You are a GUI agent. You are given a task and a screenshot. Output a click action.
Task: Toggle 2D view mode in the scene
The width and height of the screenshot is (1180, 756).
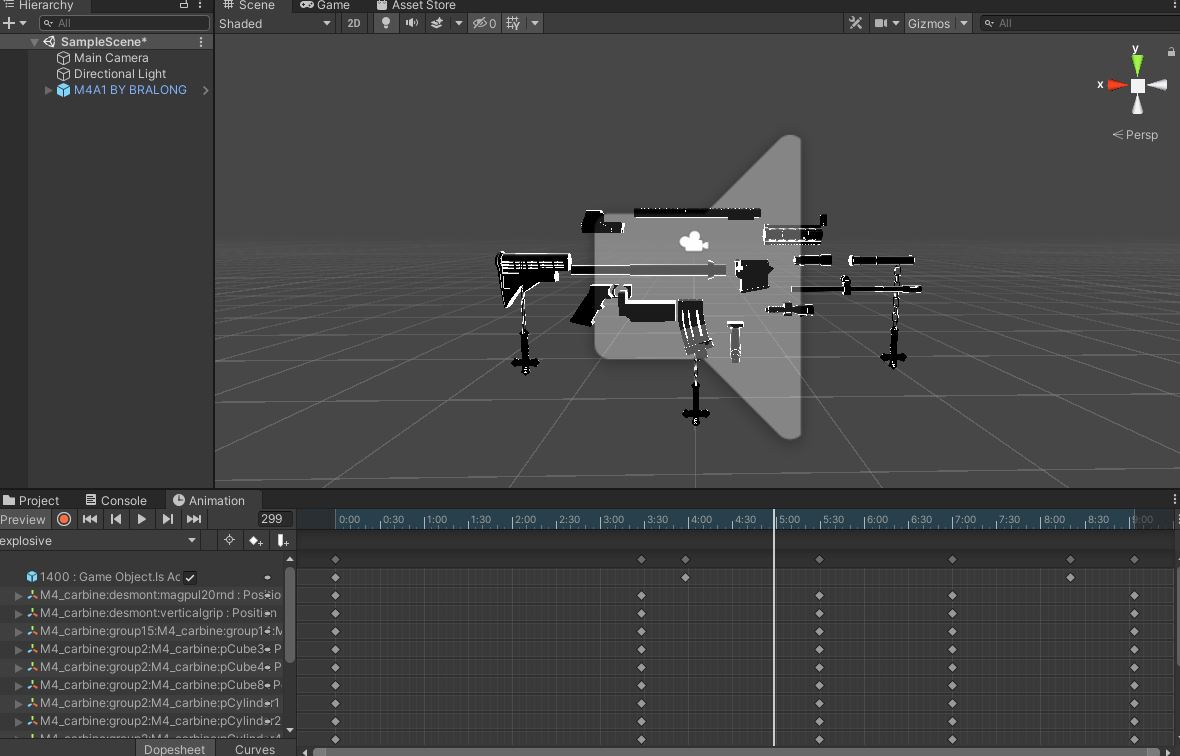tap(353, 23)
